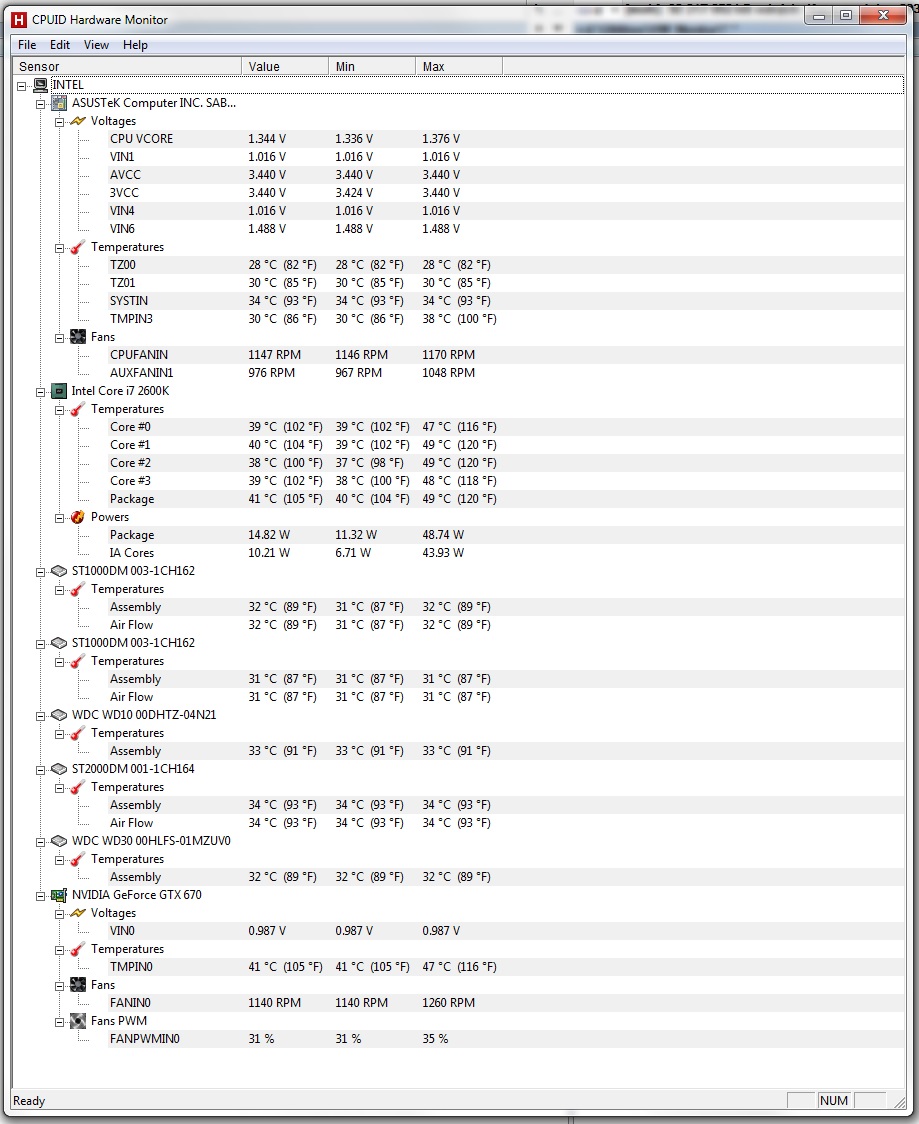Click the WDC WD10 Temperatures thermometer icon
Viewport: 919px width, 1124px height.
click(77, 733)
